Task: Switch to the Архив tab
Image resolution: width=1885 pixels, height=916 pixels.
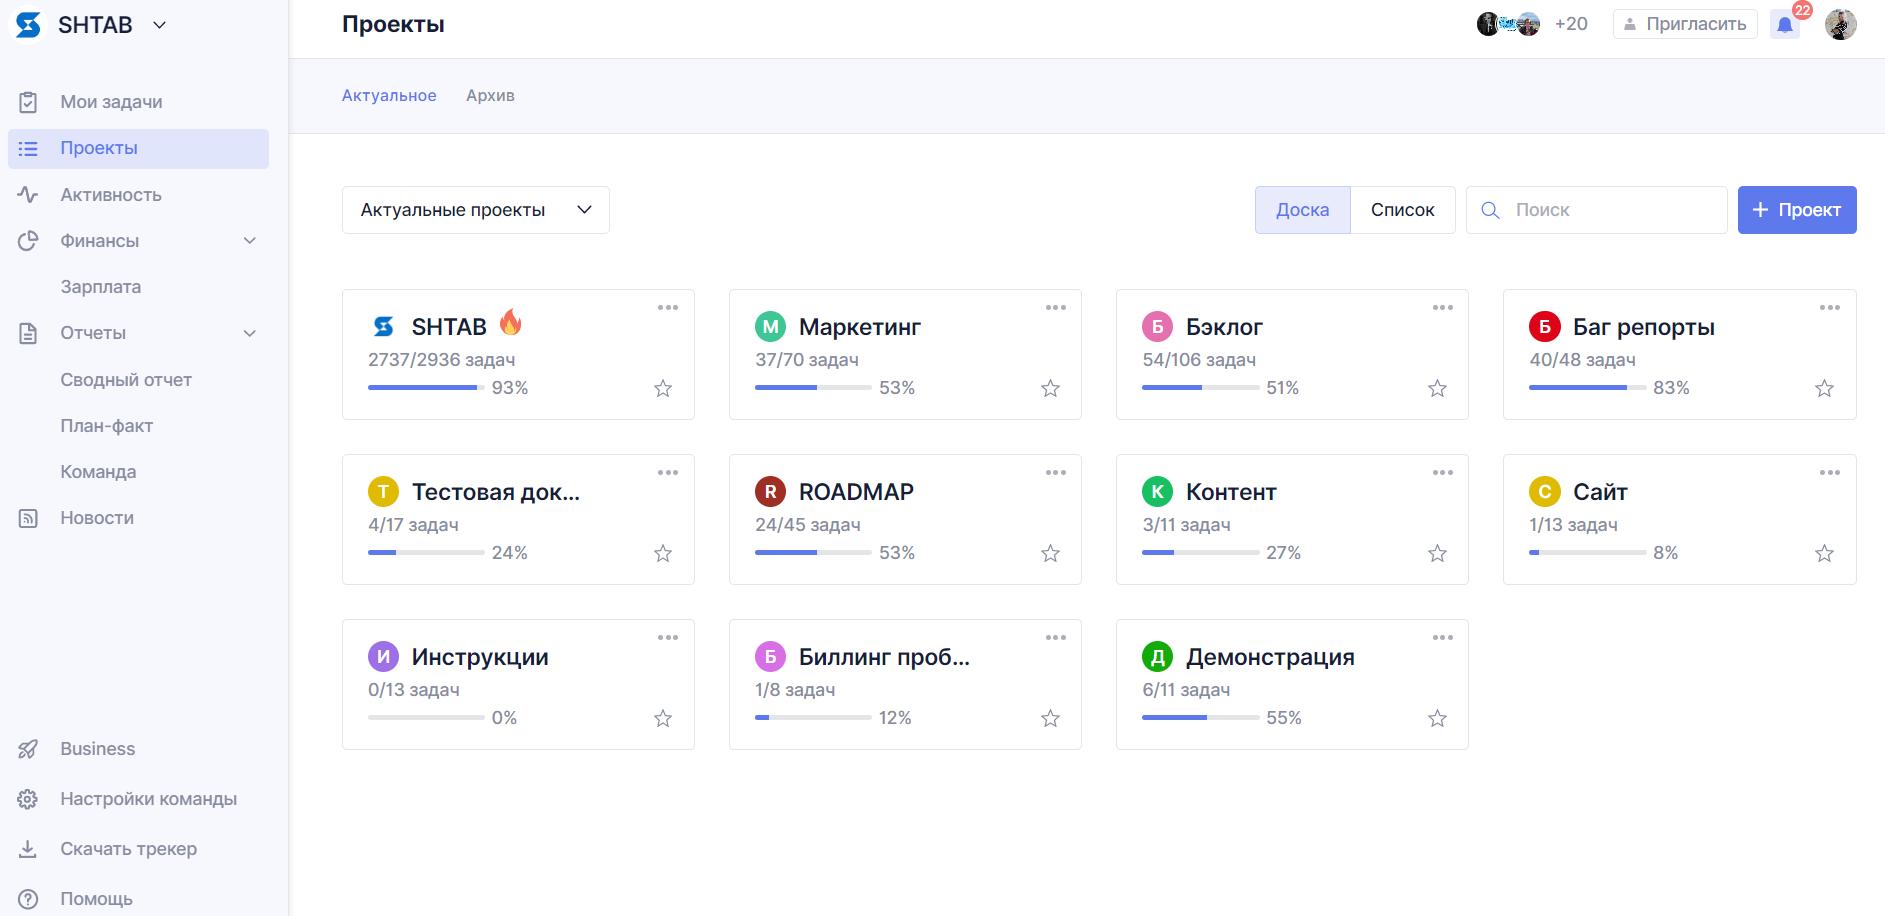Action: tap(490, 96)
